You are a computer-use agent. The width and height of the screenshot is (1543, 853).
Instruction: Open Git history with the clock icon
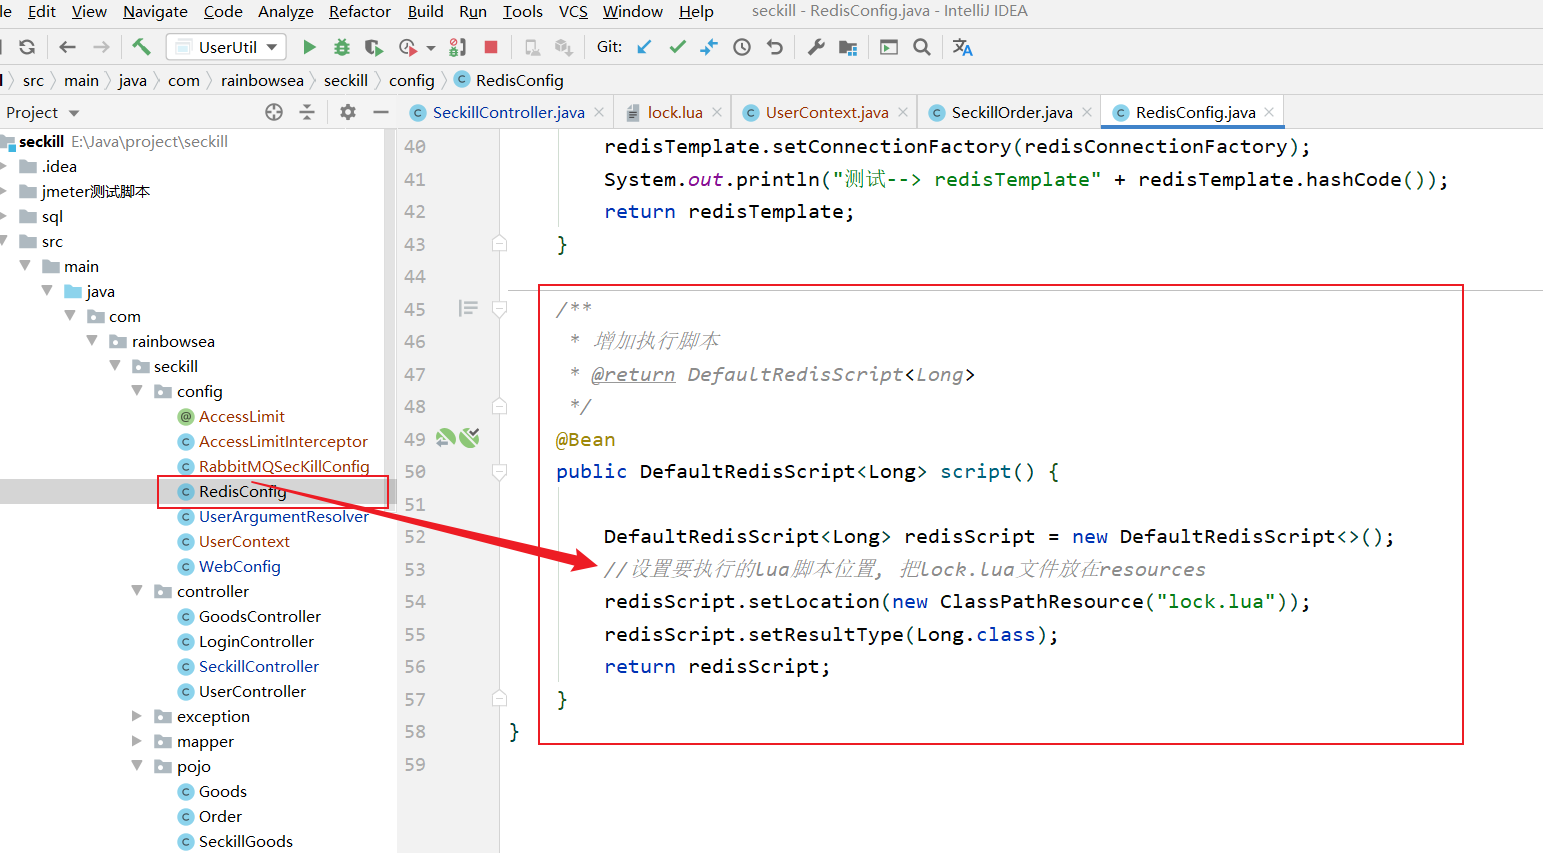[741, 46]
